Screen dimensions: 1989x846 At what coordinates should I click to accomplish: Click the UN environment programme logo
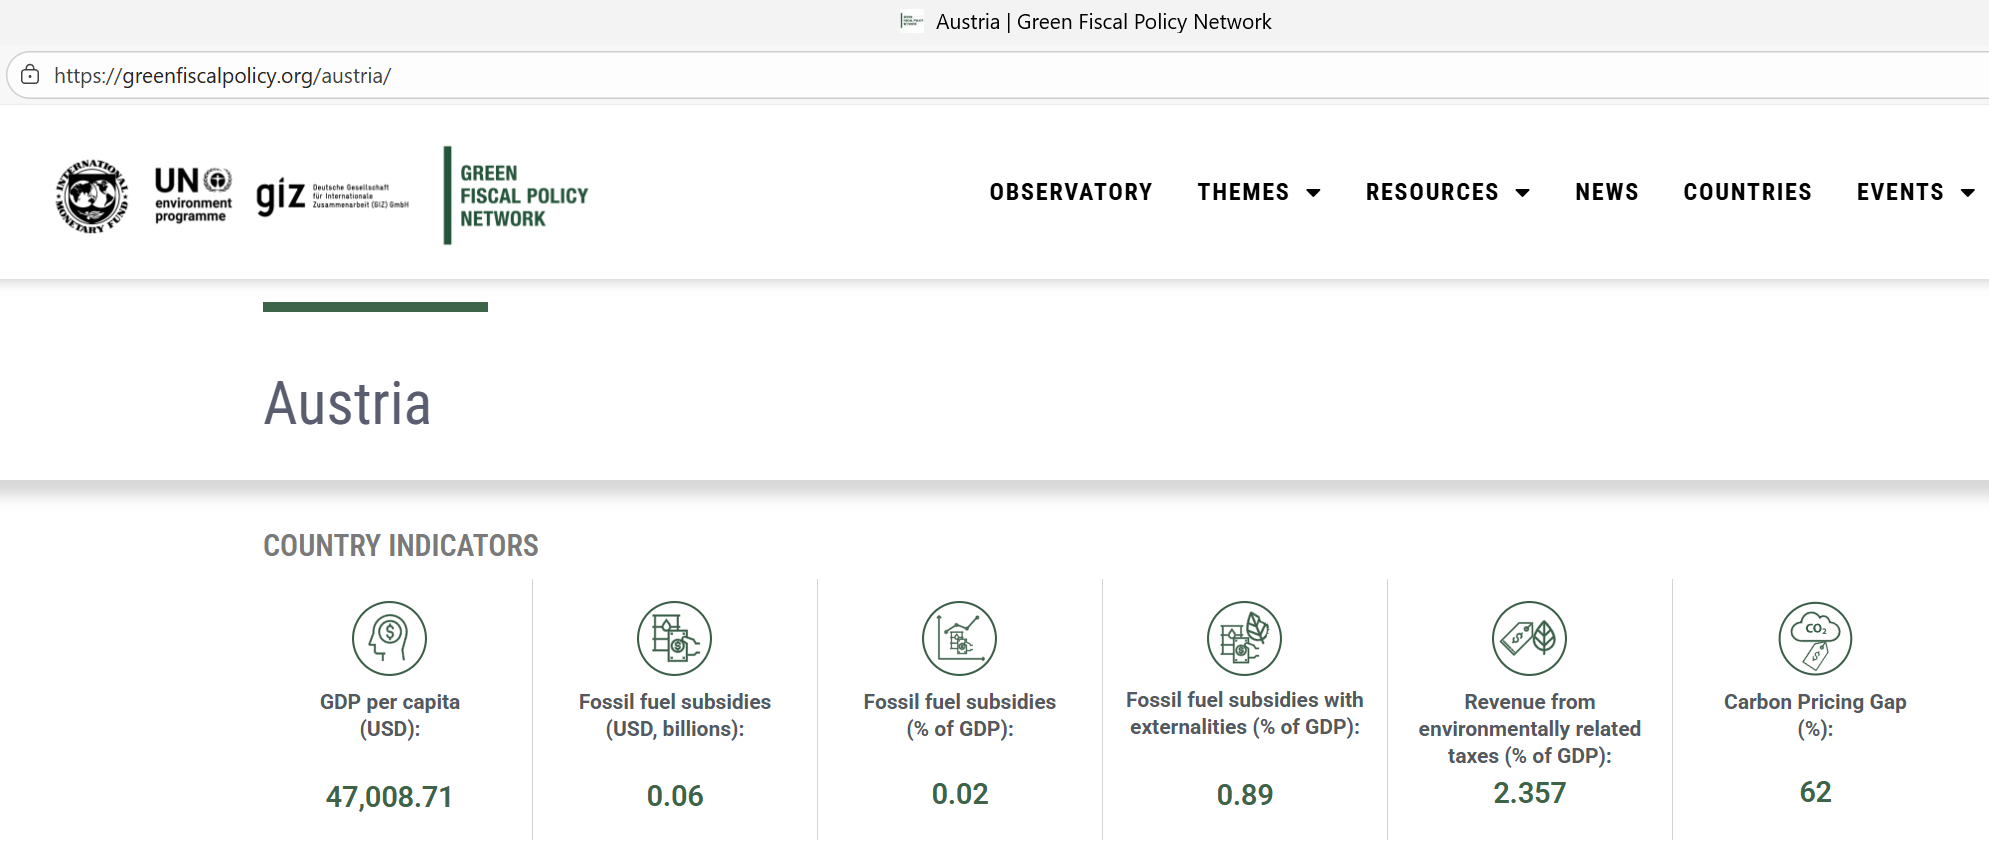[x=193, y=195]
